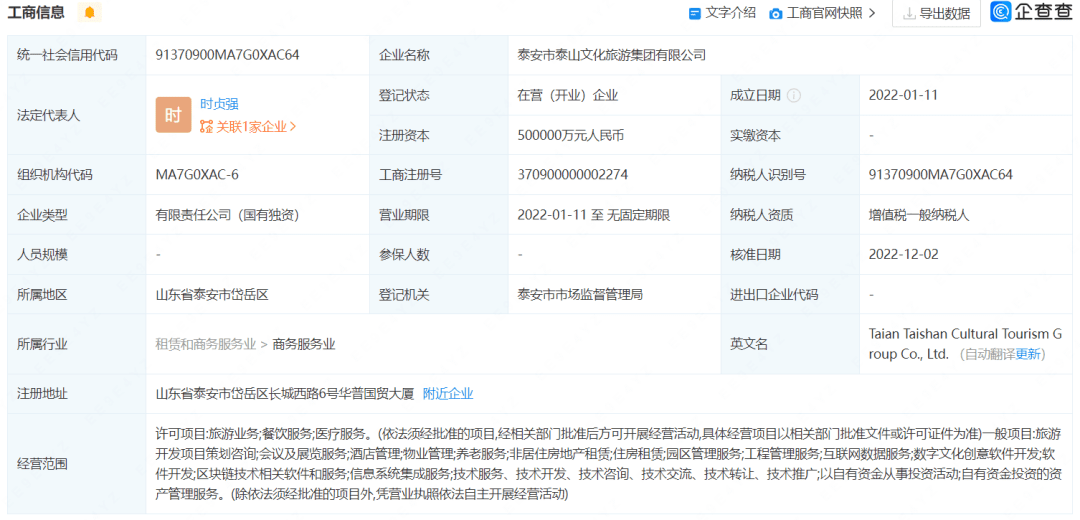Expand the 工商官网快照 chevron arrow
Screen dimensions: 1080x520
tap(872, 13)
